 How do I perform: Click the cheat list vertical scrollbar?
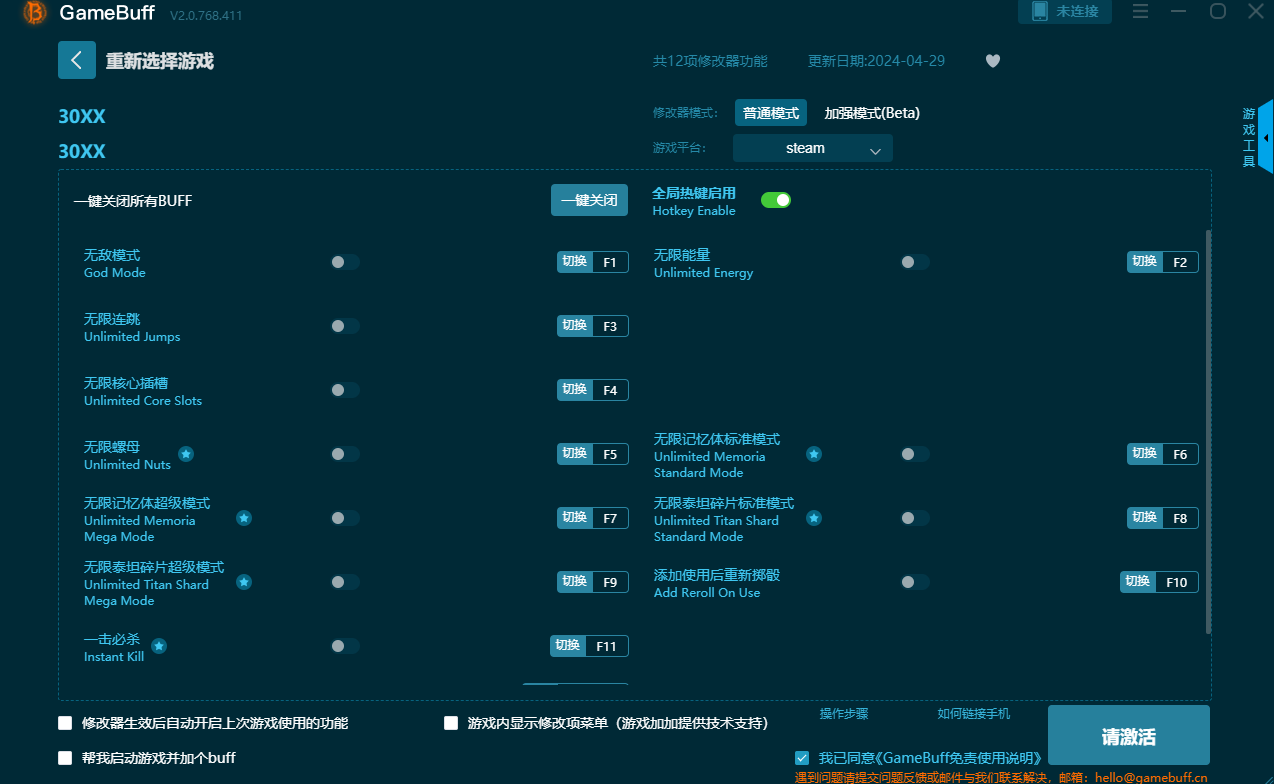1208,432
